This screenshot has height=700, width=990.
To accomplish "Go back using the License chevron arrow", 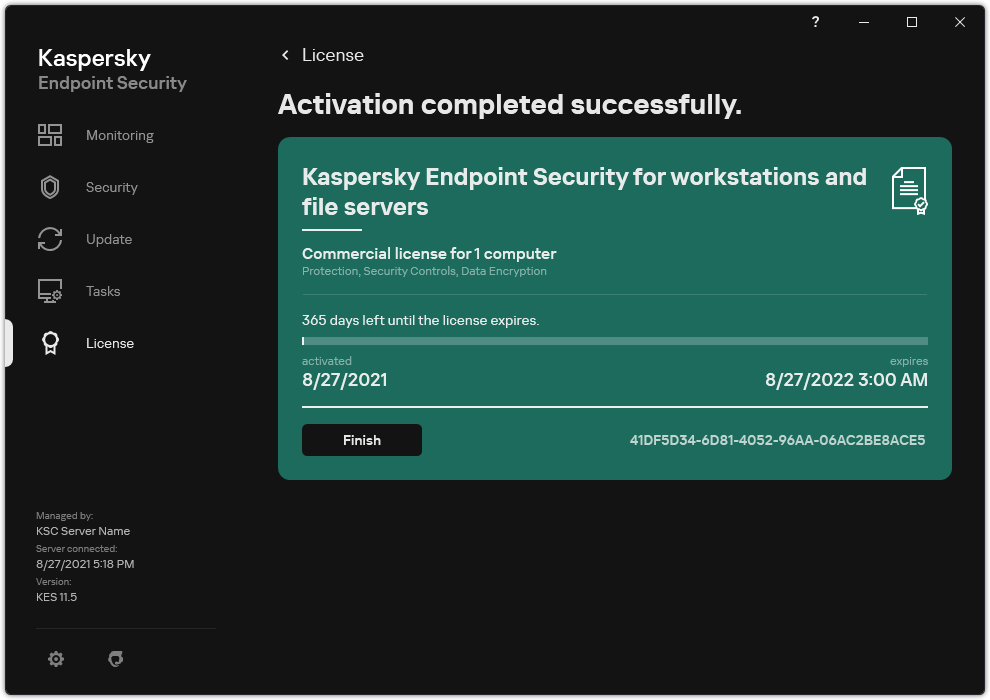I will 285,56.
